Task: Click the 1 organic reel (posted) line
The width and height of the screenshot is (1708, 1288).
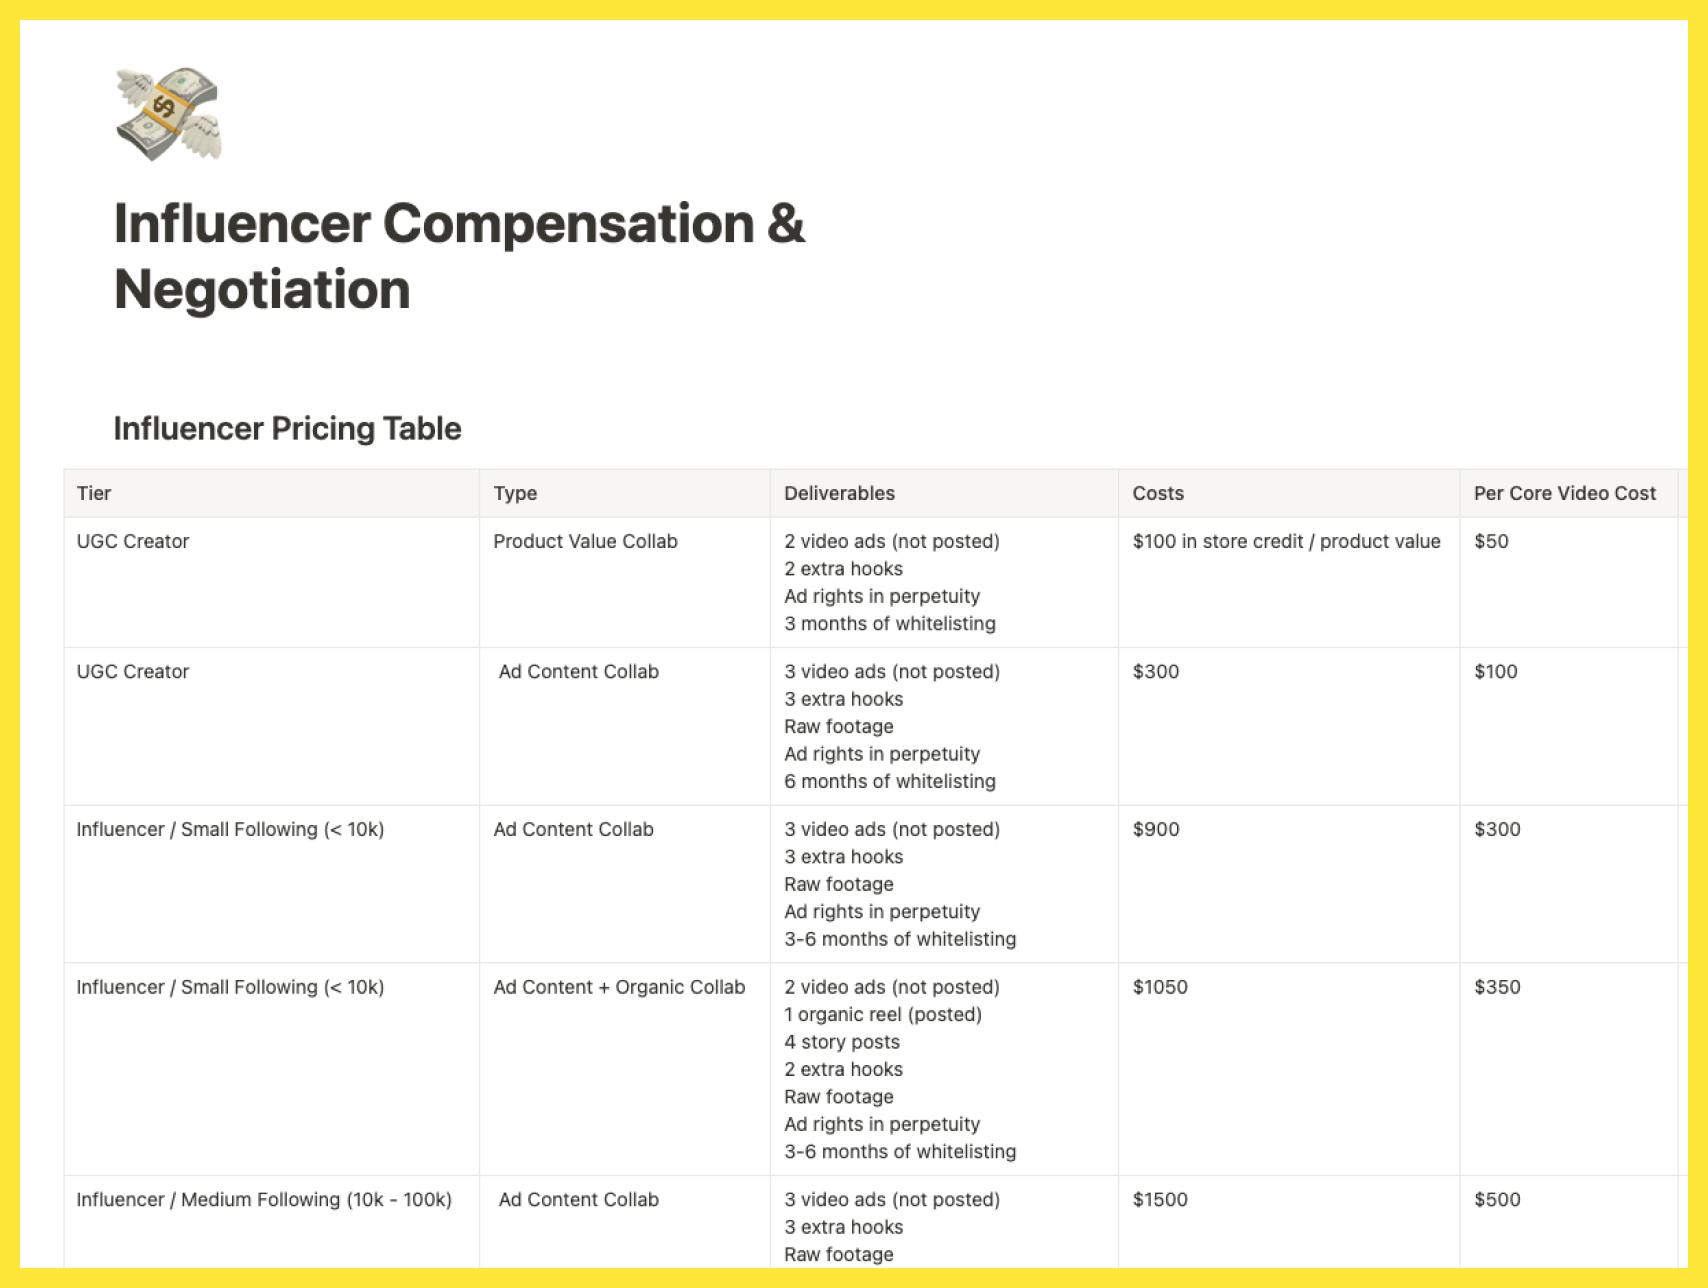Action: point(882,1014)
